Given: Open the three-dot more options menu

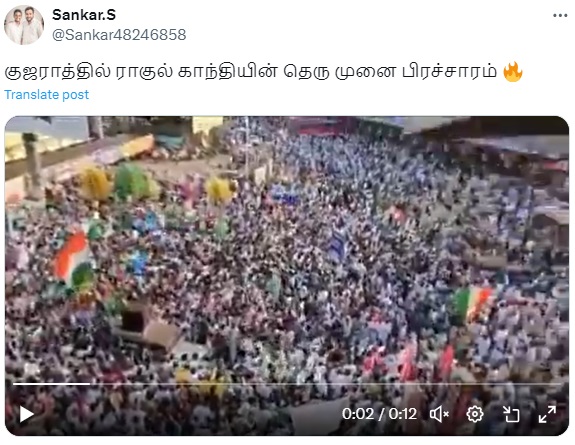Looking at the screenshot, I should 560,15.
